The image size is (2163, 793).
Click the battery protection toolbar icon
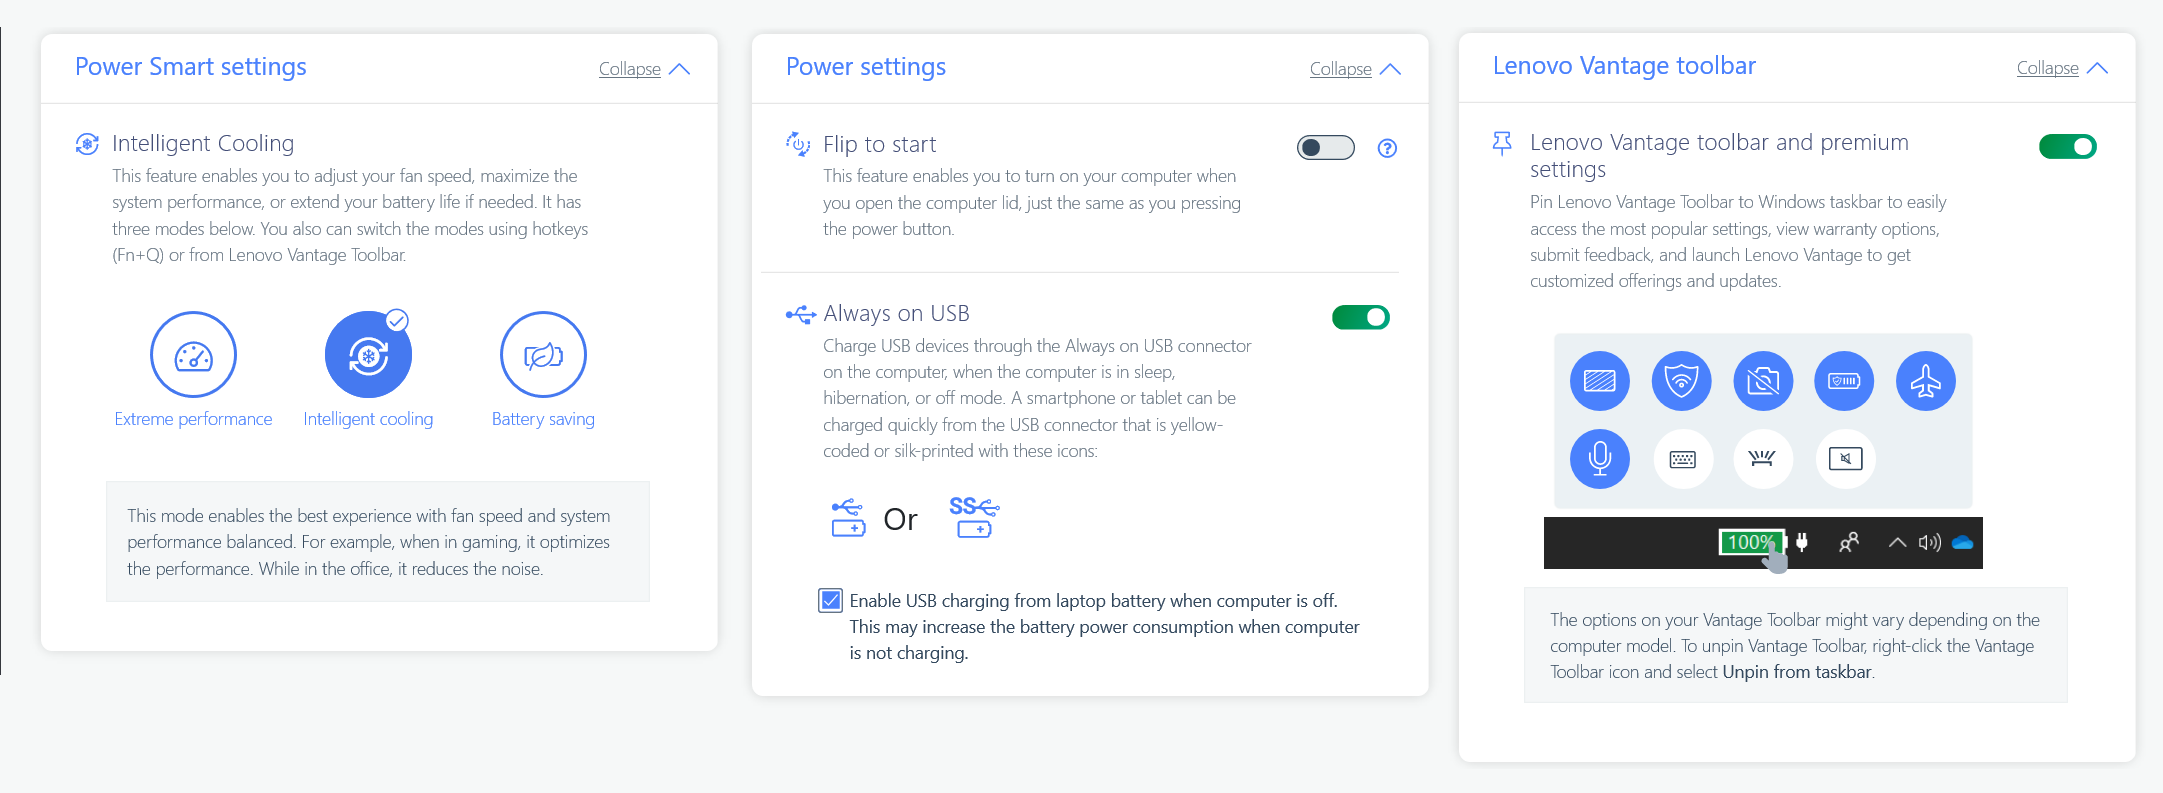1844,381
